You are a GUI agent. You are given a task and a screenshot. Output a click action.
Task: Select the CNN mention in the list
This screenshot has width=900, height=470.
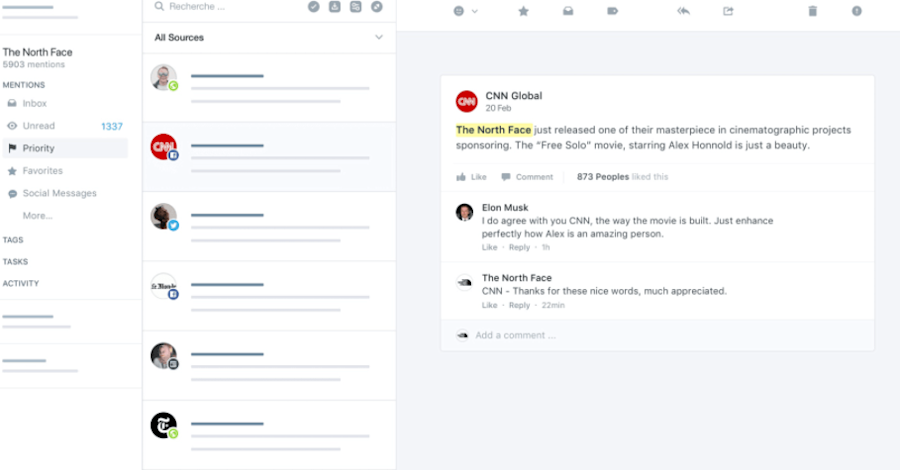(269, 157)
